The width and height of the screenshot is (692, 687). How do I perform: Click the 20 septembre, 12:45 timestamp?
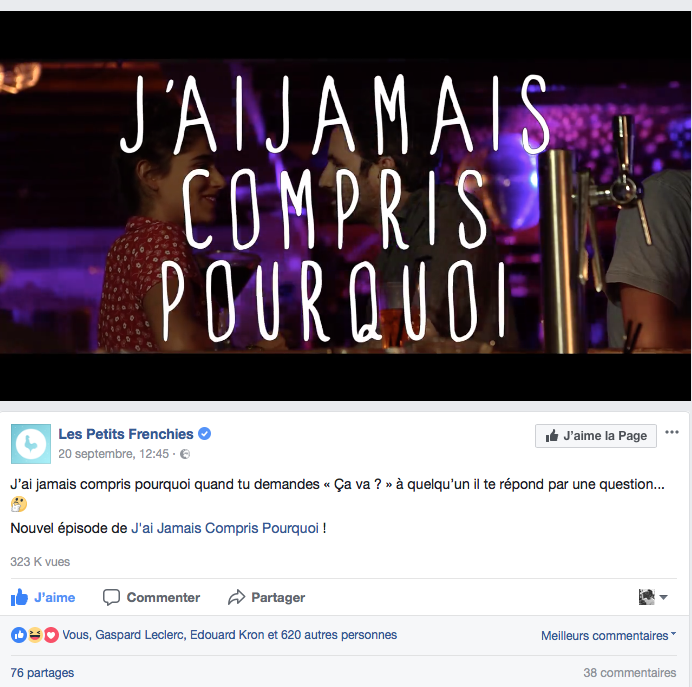click(113, 454)
